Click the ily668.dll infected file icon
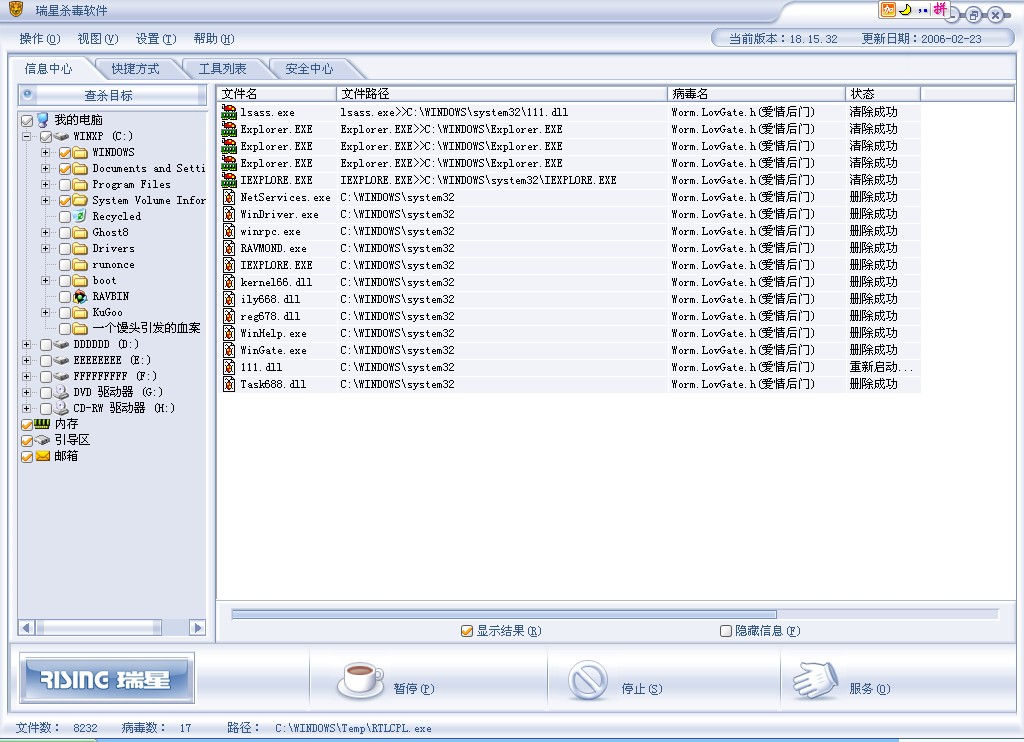 (x=229, y=298)
